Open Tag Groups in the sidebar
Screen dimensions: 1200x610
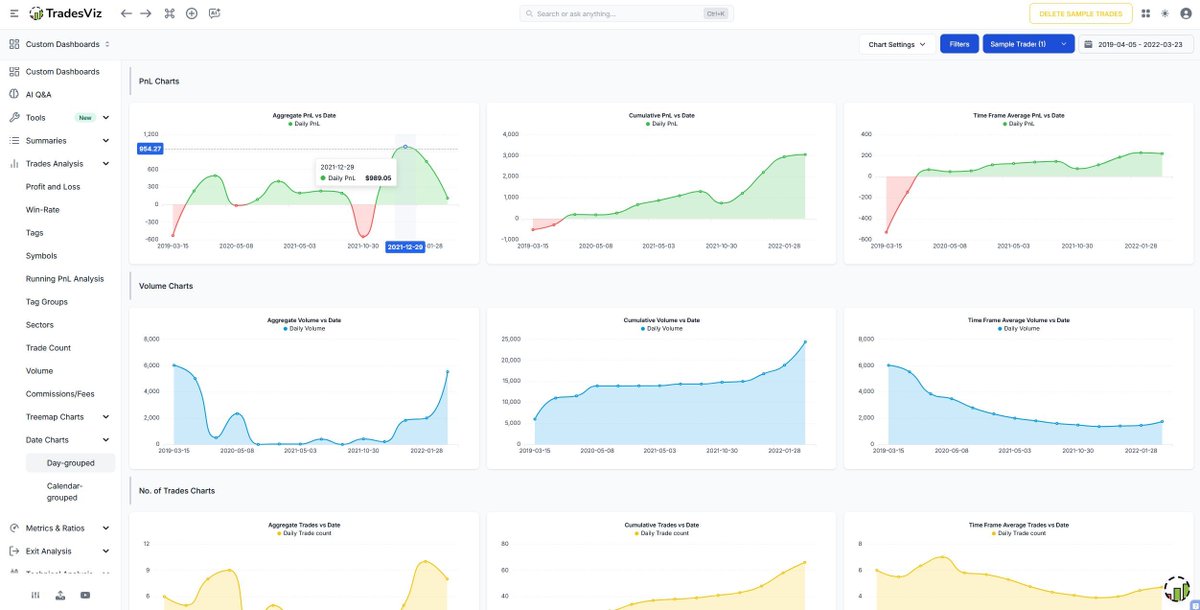pos(47,302)
